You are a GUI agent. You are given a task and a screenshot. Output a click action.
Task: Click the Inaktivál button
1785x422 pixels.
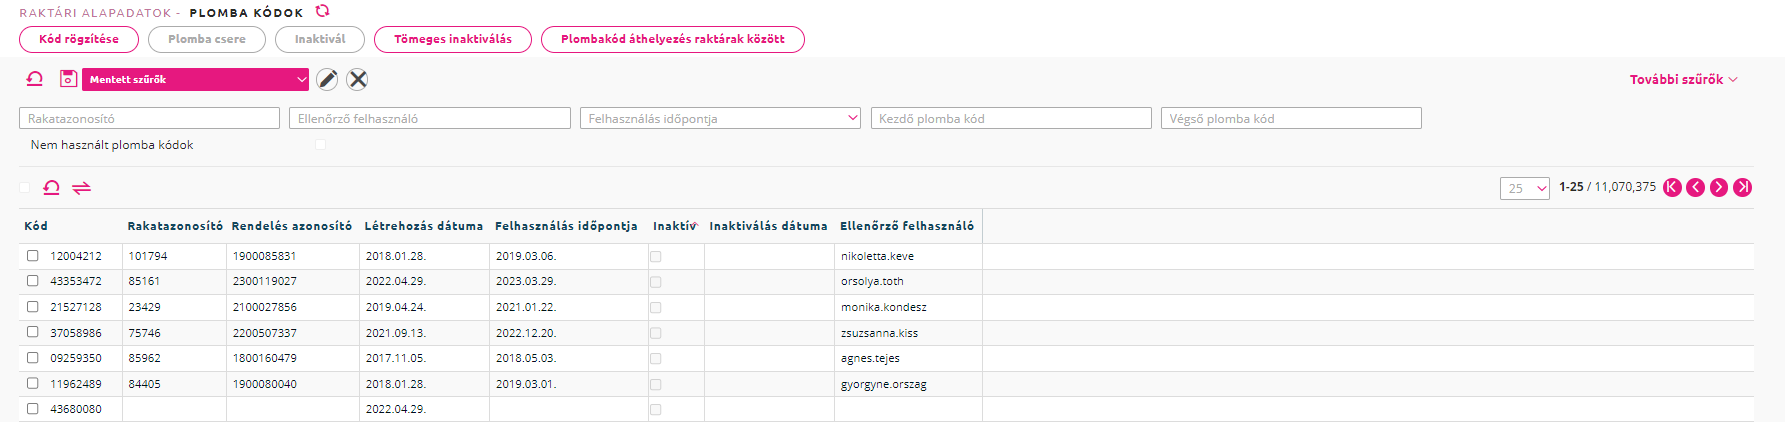click(x=320, y=39)
